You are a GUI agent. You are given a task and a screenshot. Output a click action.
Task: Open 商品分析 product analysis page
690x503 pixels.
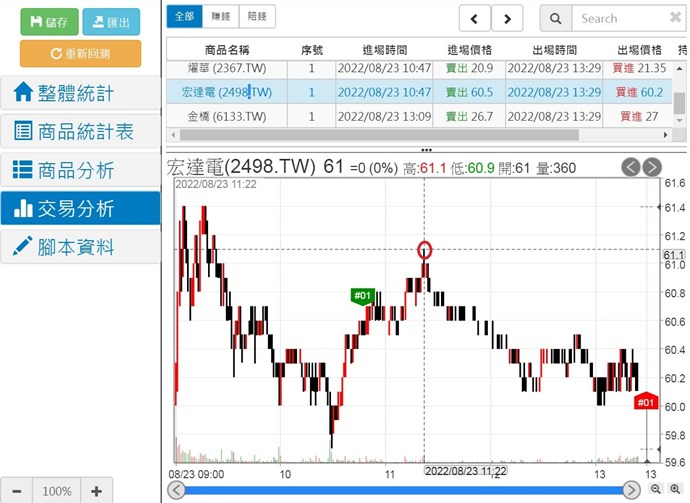81,170
